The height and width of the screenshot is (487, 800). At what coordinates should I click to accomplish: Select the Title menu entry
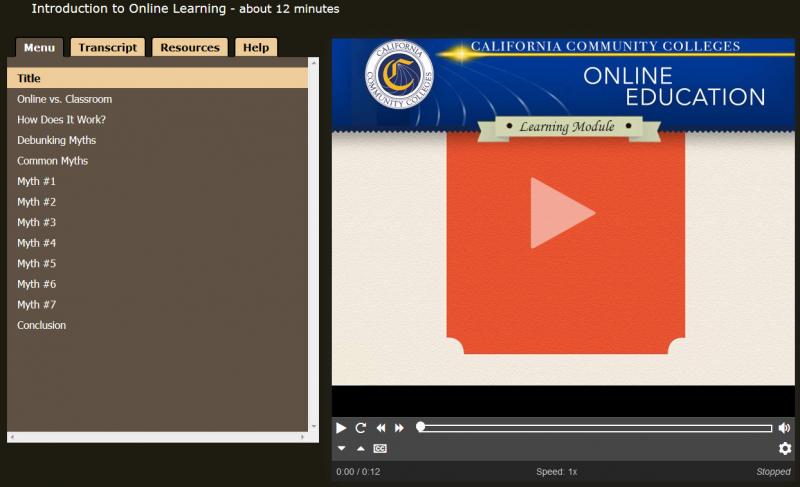(157, 78)
